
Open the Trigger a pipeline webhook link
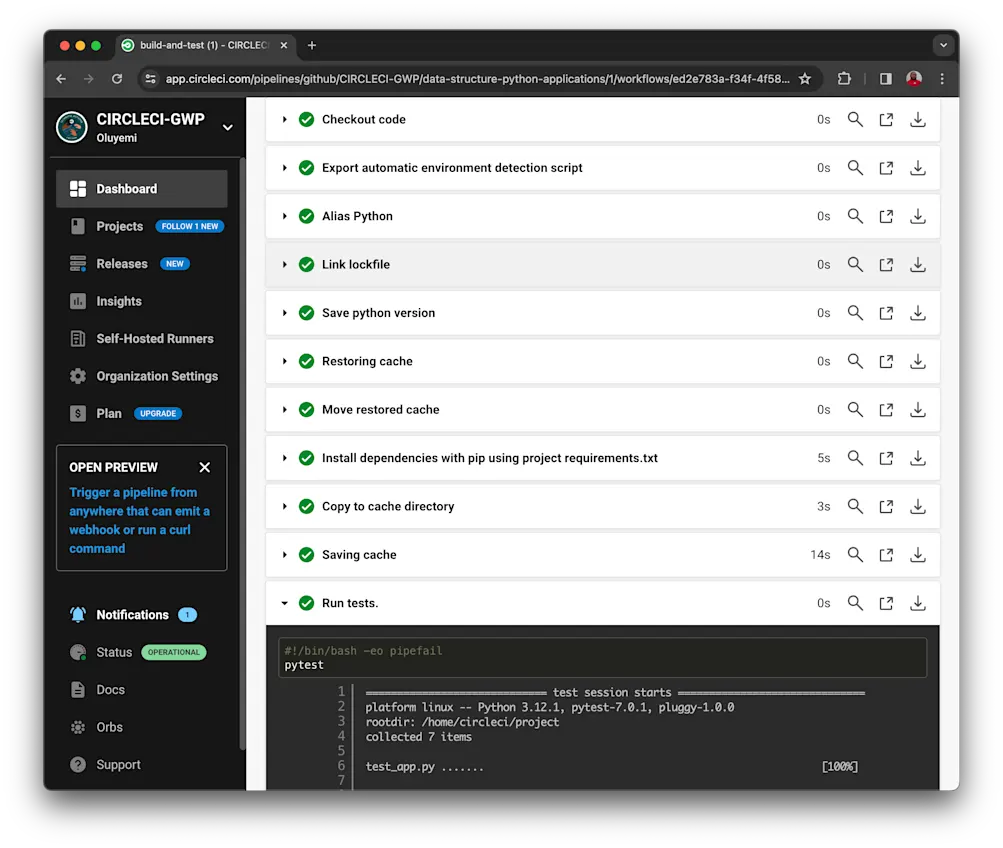point(138,520)
